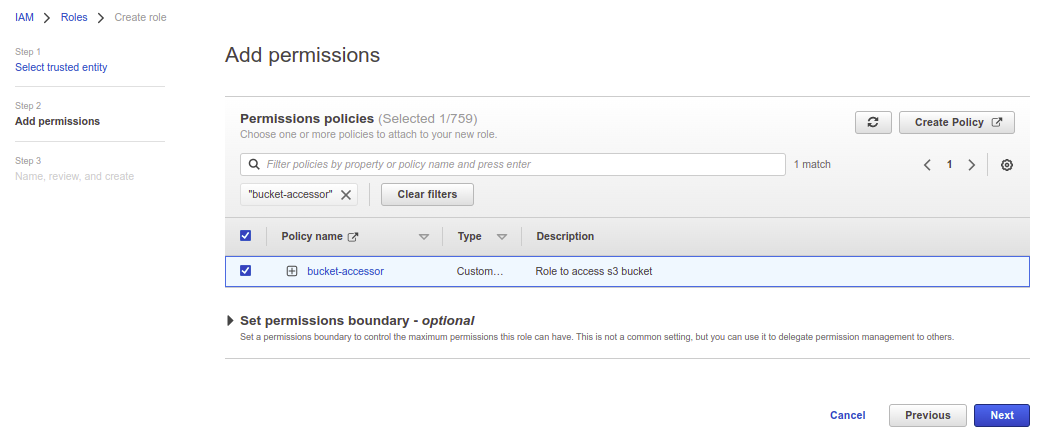
Task: Open the bucket-accessor policy link
Action: tap(345, 271)
